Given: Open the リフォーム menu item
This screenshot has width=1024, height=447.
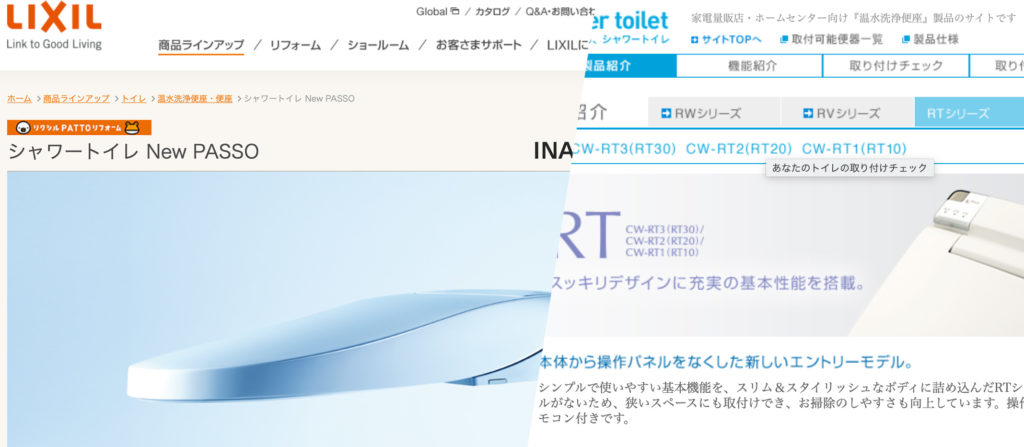Looking at the screenshot, I should (x=295, y=45).
